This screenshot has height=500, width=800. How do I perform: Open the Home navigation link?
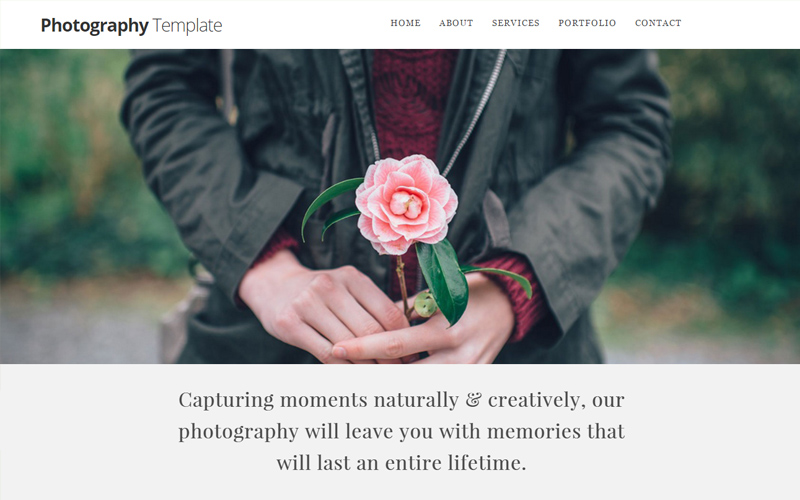pyautogui.click(x=405, y=23)
